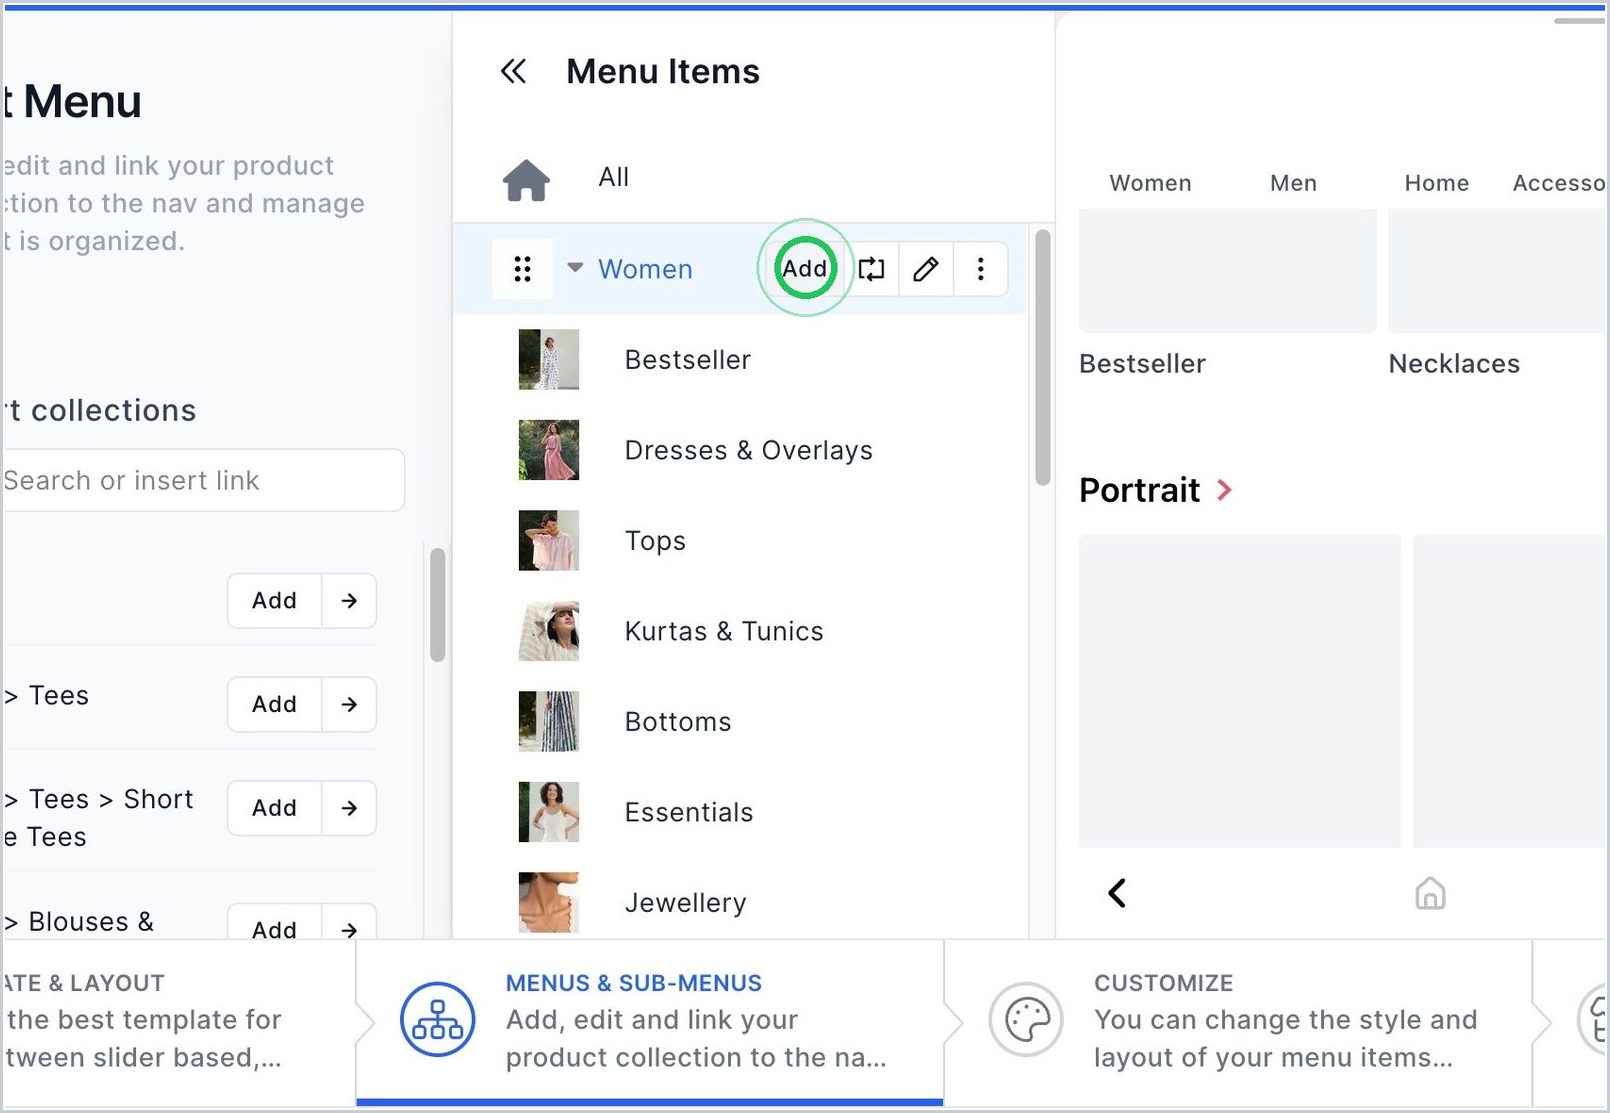Select the Essentials thumbnail image
The height and width of the screenshot is (1113, 1610).
[x=548, y=812]
